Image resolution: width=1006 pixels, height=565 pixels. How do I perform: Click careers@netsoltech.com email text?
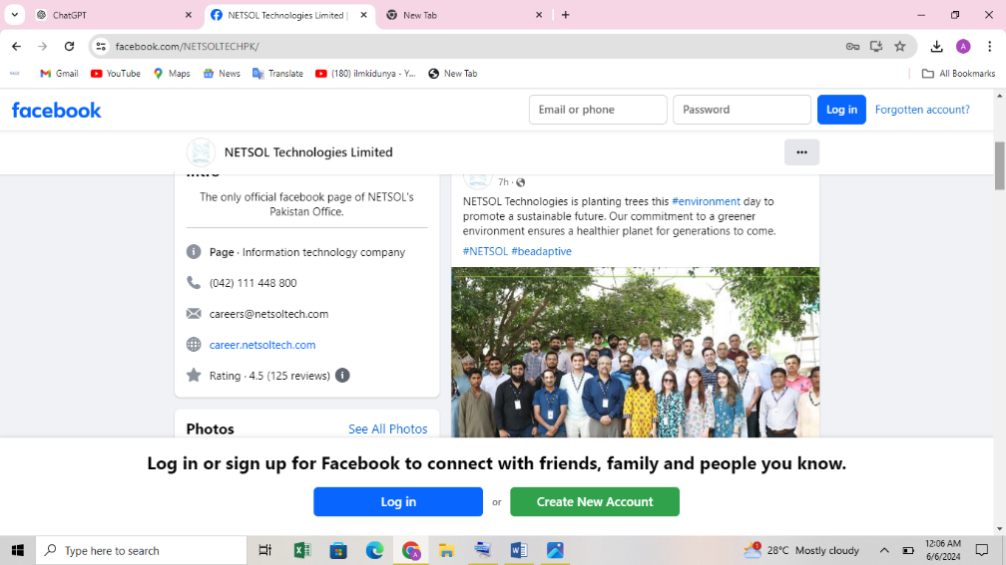(x=269, y=314)
